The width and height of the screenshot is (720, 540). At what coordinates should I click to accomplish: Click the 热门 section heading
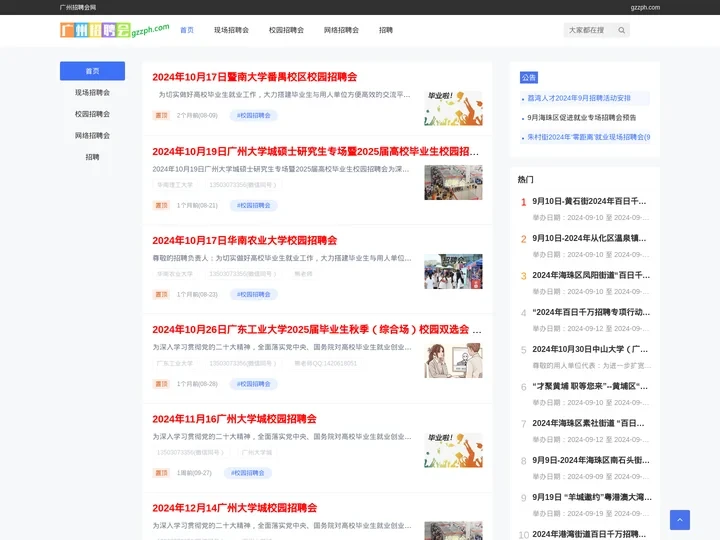click(x=526, y=180)
